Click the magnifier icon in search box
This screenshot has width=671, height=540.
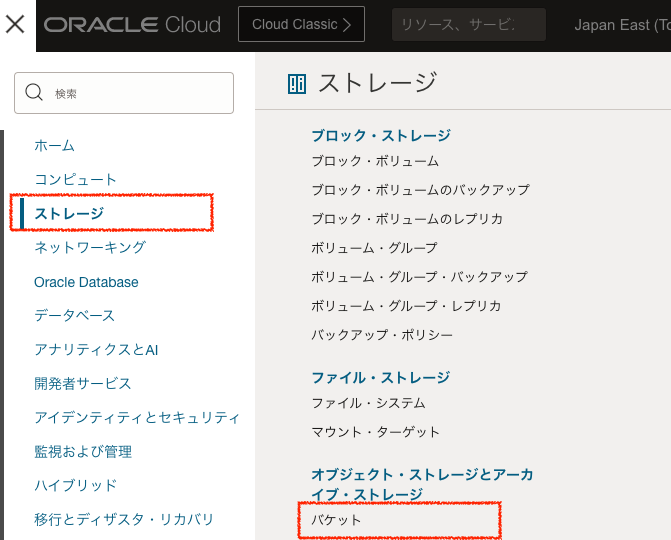click(34, 93)
